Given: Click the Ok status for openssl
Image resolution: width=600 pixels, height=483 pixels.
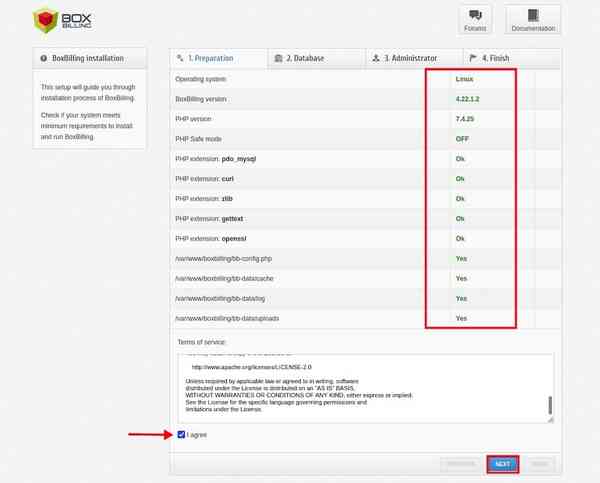Looking at the screenshot, I should [460, 238].
